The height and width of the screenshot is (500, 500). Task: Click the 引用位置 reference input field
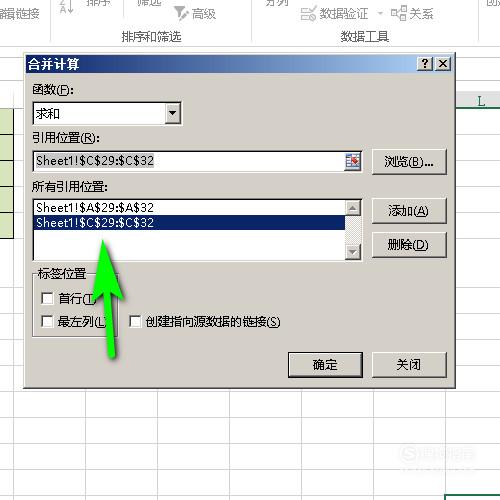click(x=189, y=162)
